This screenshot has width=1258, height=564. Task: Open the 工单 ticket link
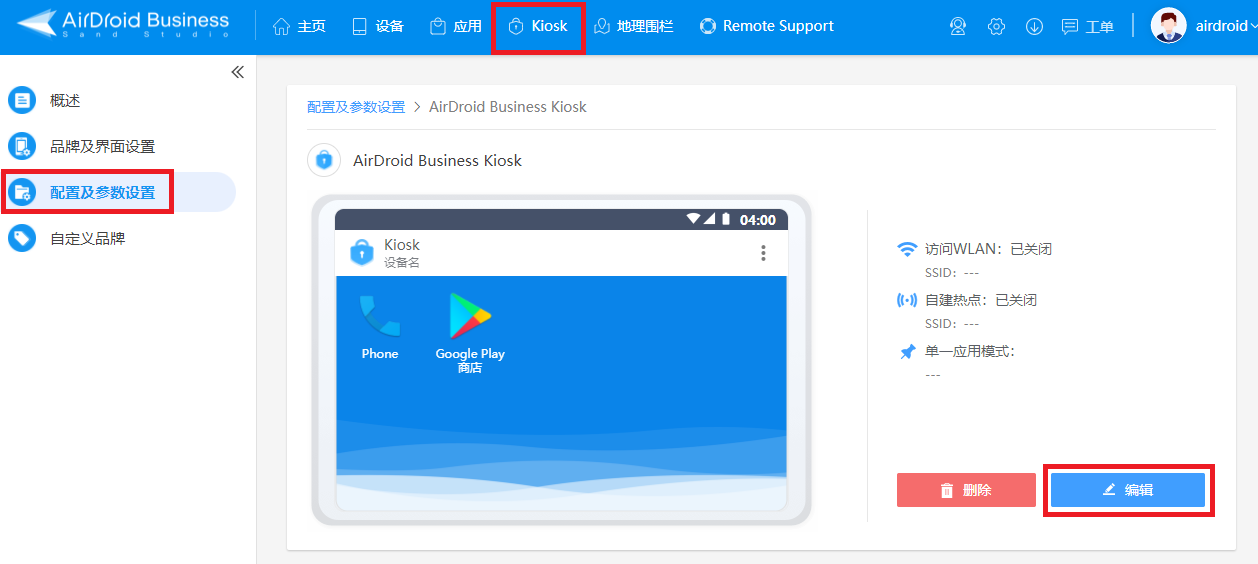coord(1087,27)
